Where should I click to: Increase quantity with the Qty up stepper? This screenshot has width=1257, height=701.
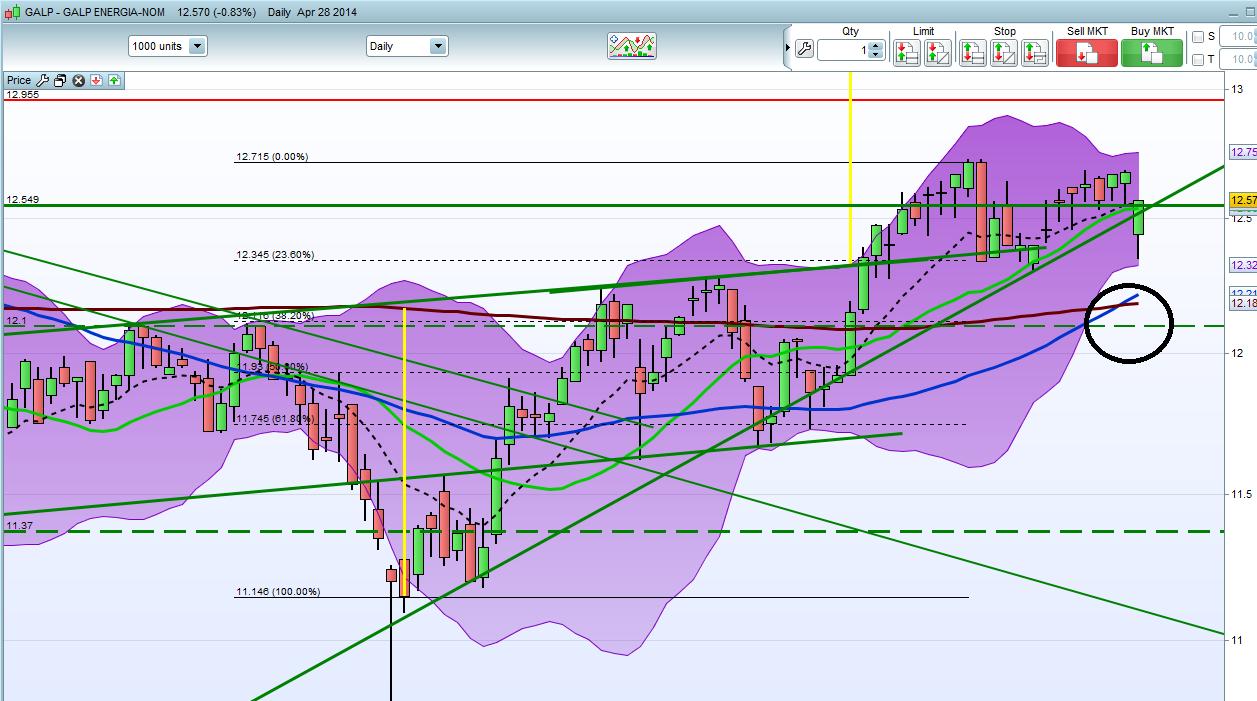pos(876,45)
